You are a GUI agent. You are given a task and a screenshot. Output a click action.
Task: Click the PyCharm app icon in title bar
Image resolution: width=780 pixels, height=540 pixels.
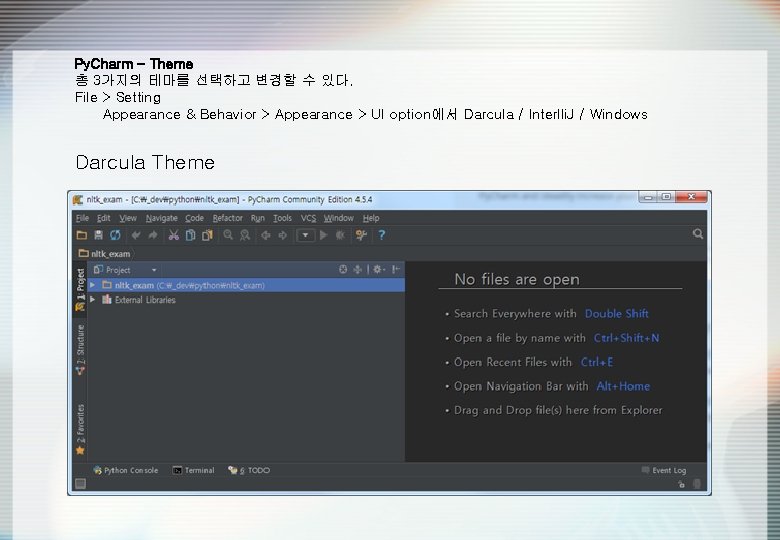(x=78, y=199)
